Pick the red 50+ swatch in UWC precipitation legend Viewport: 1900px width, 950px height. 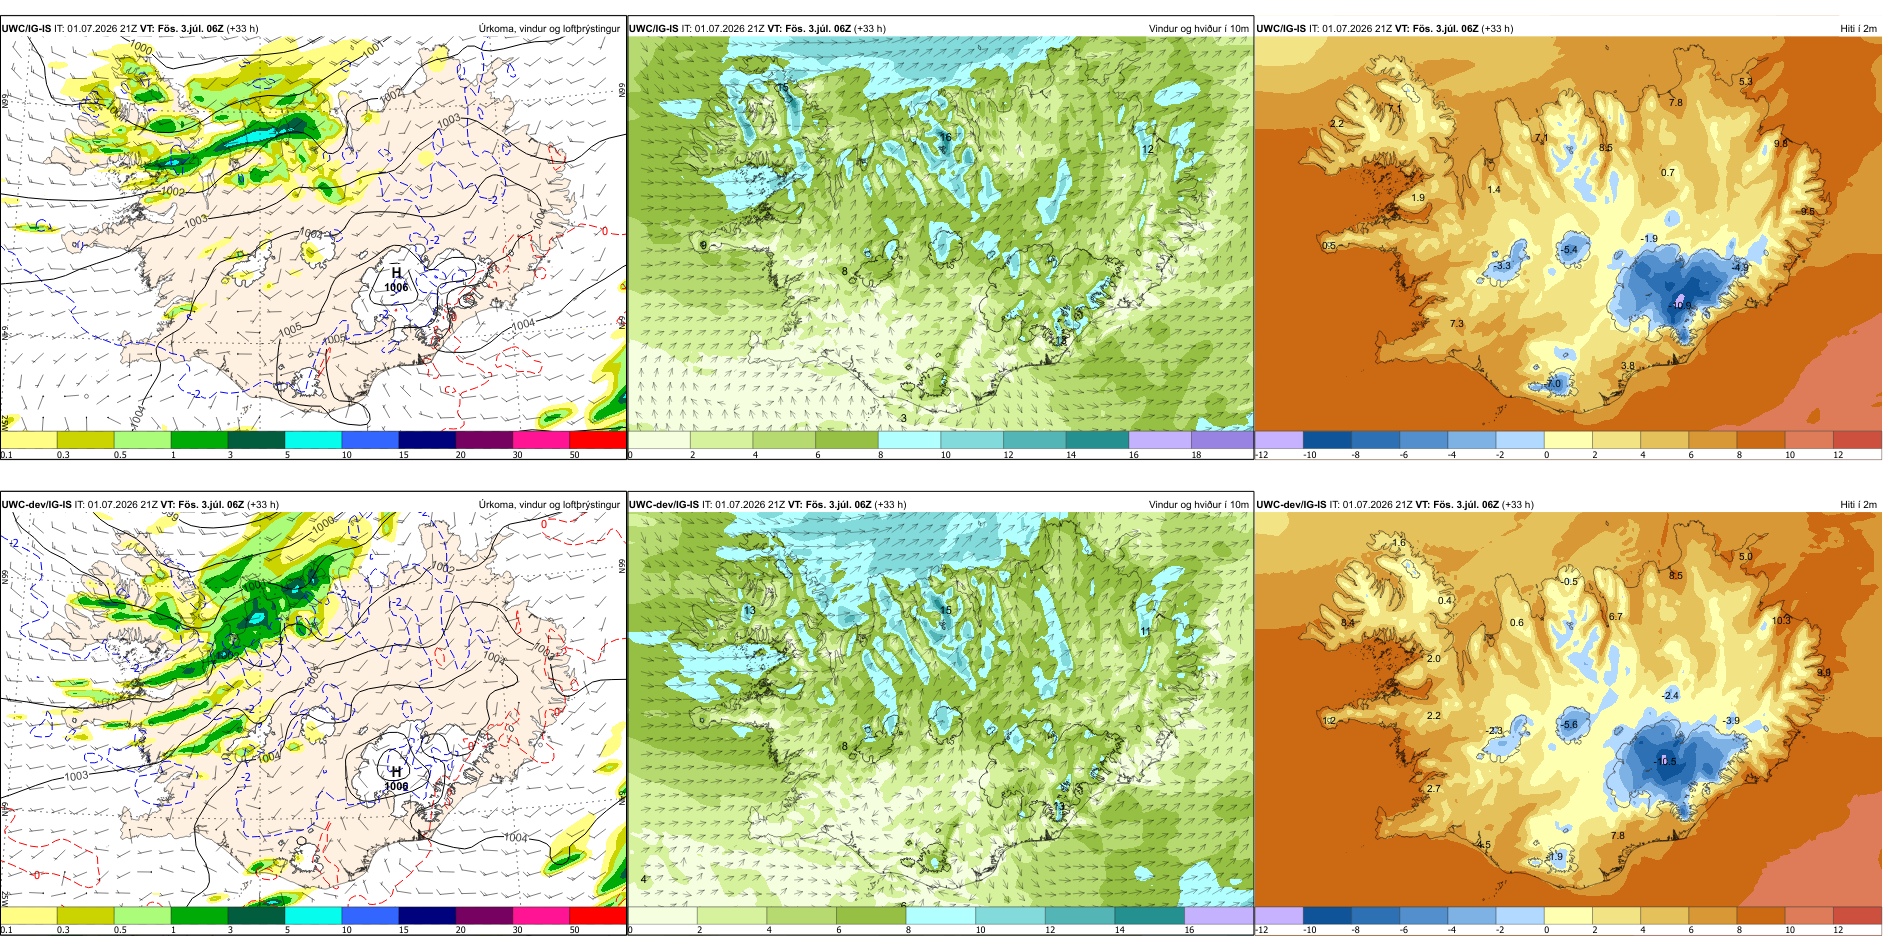pyautogui.click(x=597, y=440)
